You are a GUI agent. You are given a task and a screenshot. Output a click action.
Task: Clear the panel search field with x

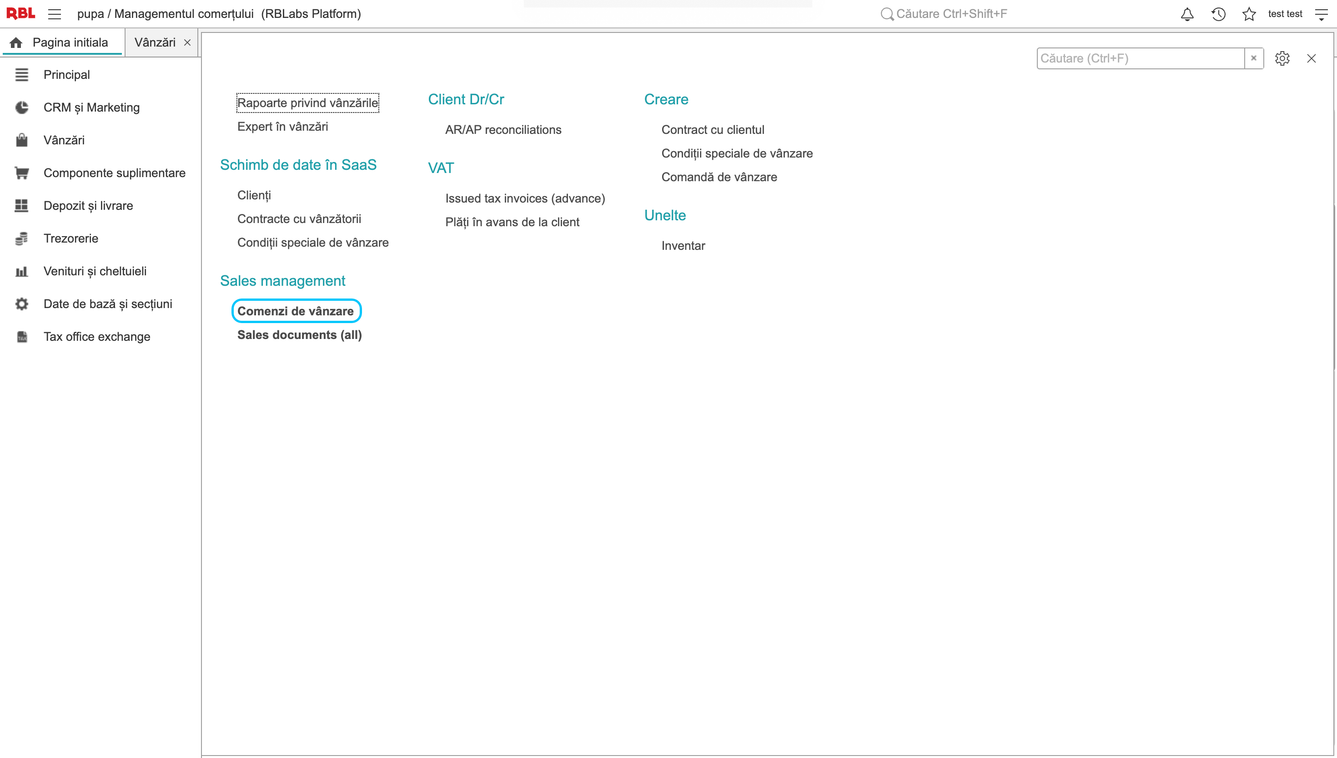(x=1253, y=59)
